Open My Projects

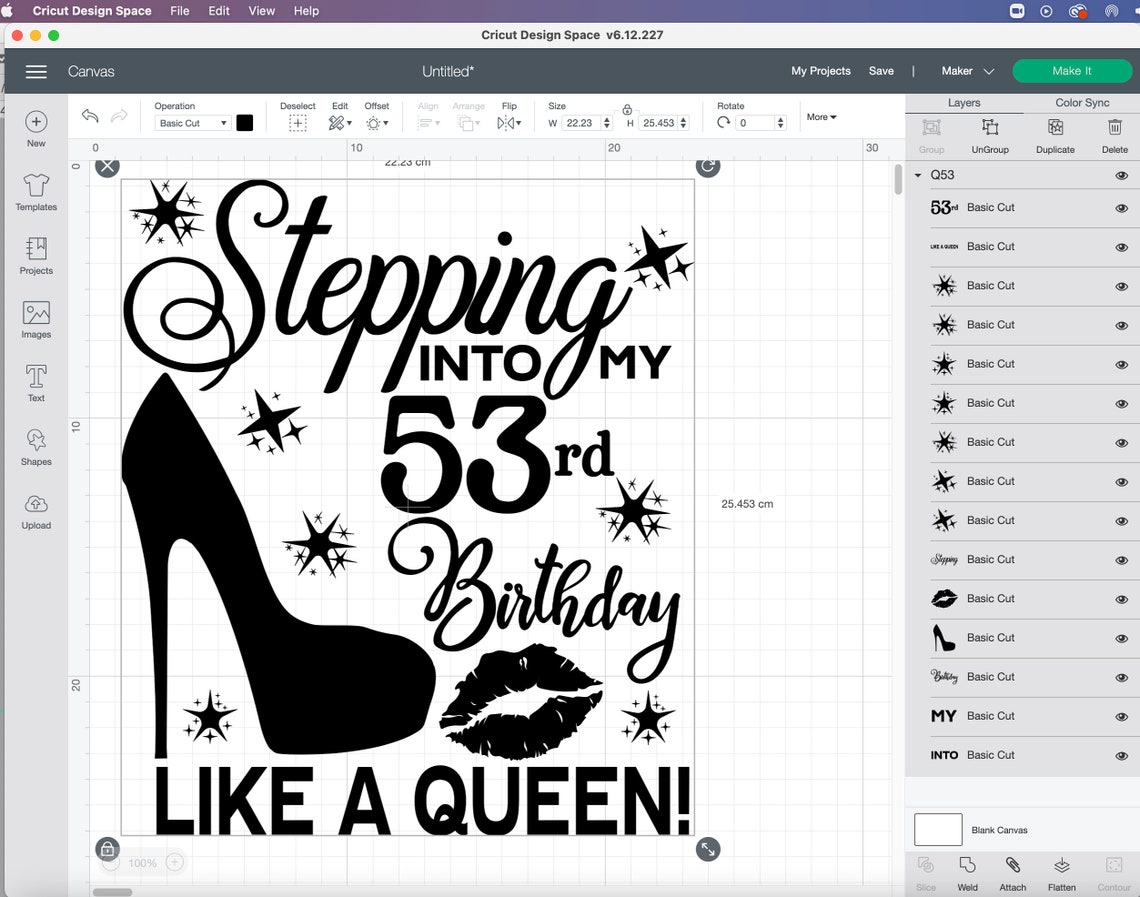pos(821,71)
